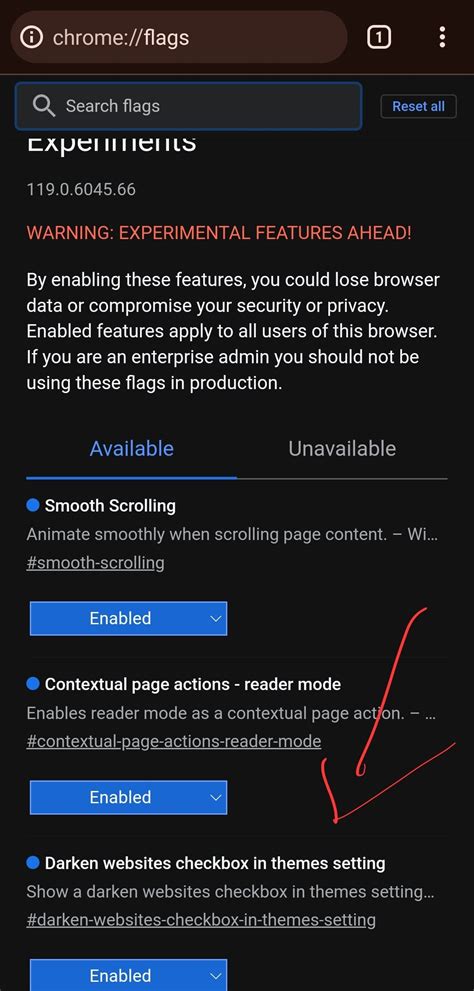The width and height of the screenshot is (474, 991).
Task: Click the blue dot beside Darken websites checkbox
Action: tap(33, 863)
